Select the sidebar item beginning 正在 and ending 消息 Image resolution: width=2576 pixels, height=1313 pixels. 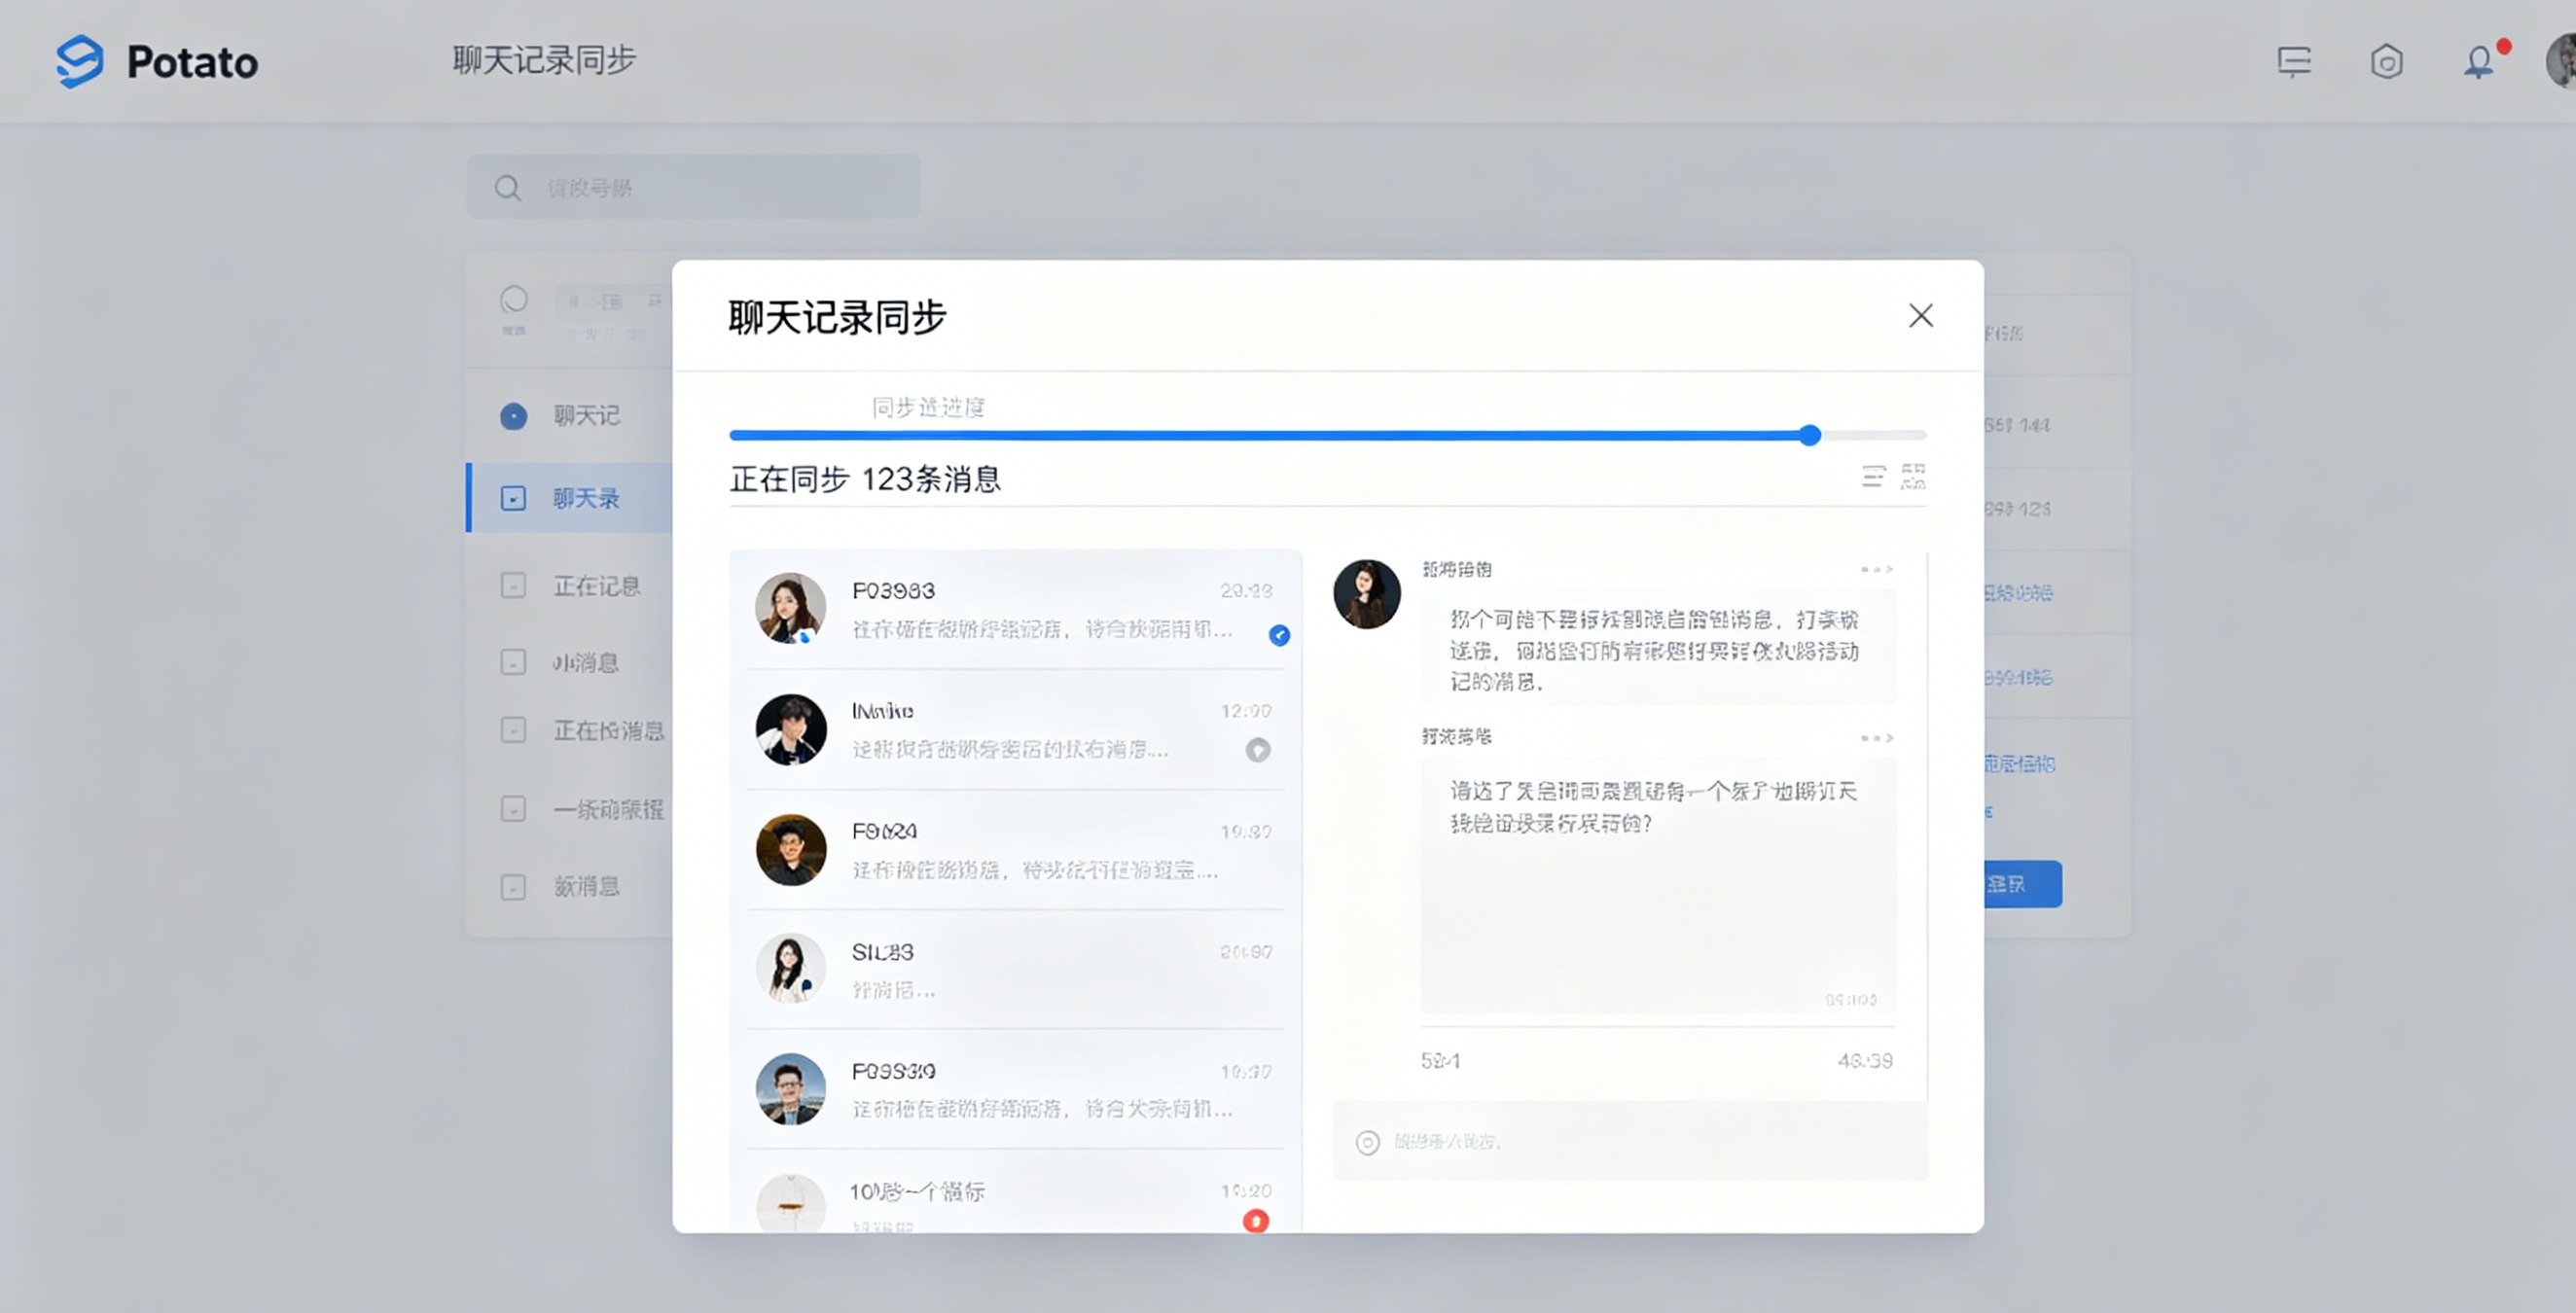[609, 731]
